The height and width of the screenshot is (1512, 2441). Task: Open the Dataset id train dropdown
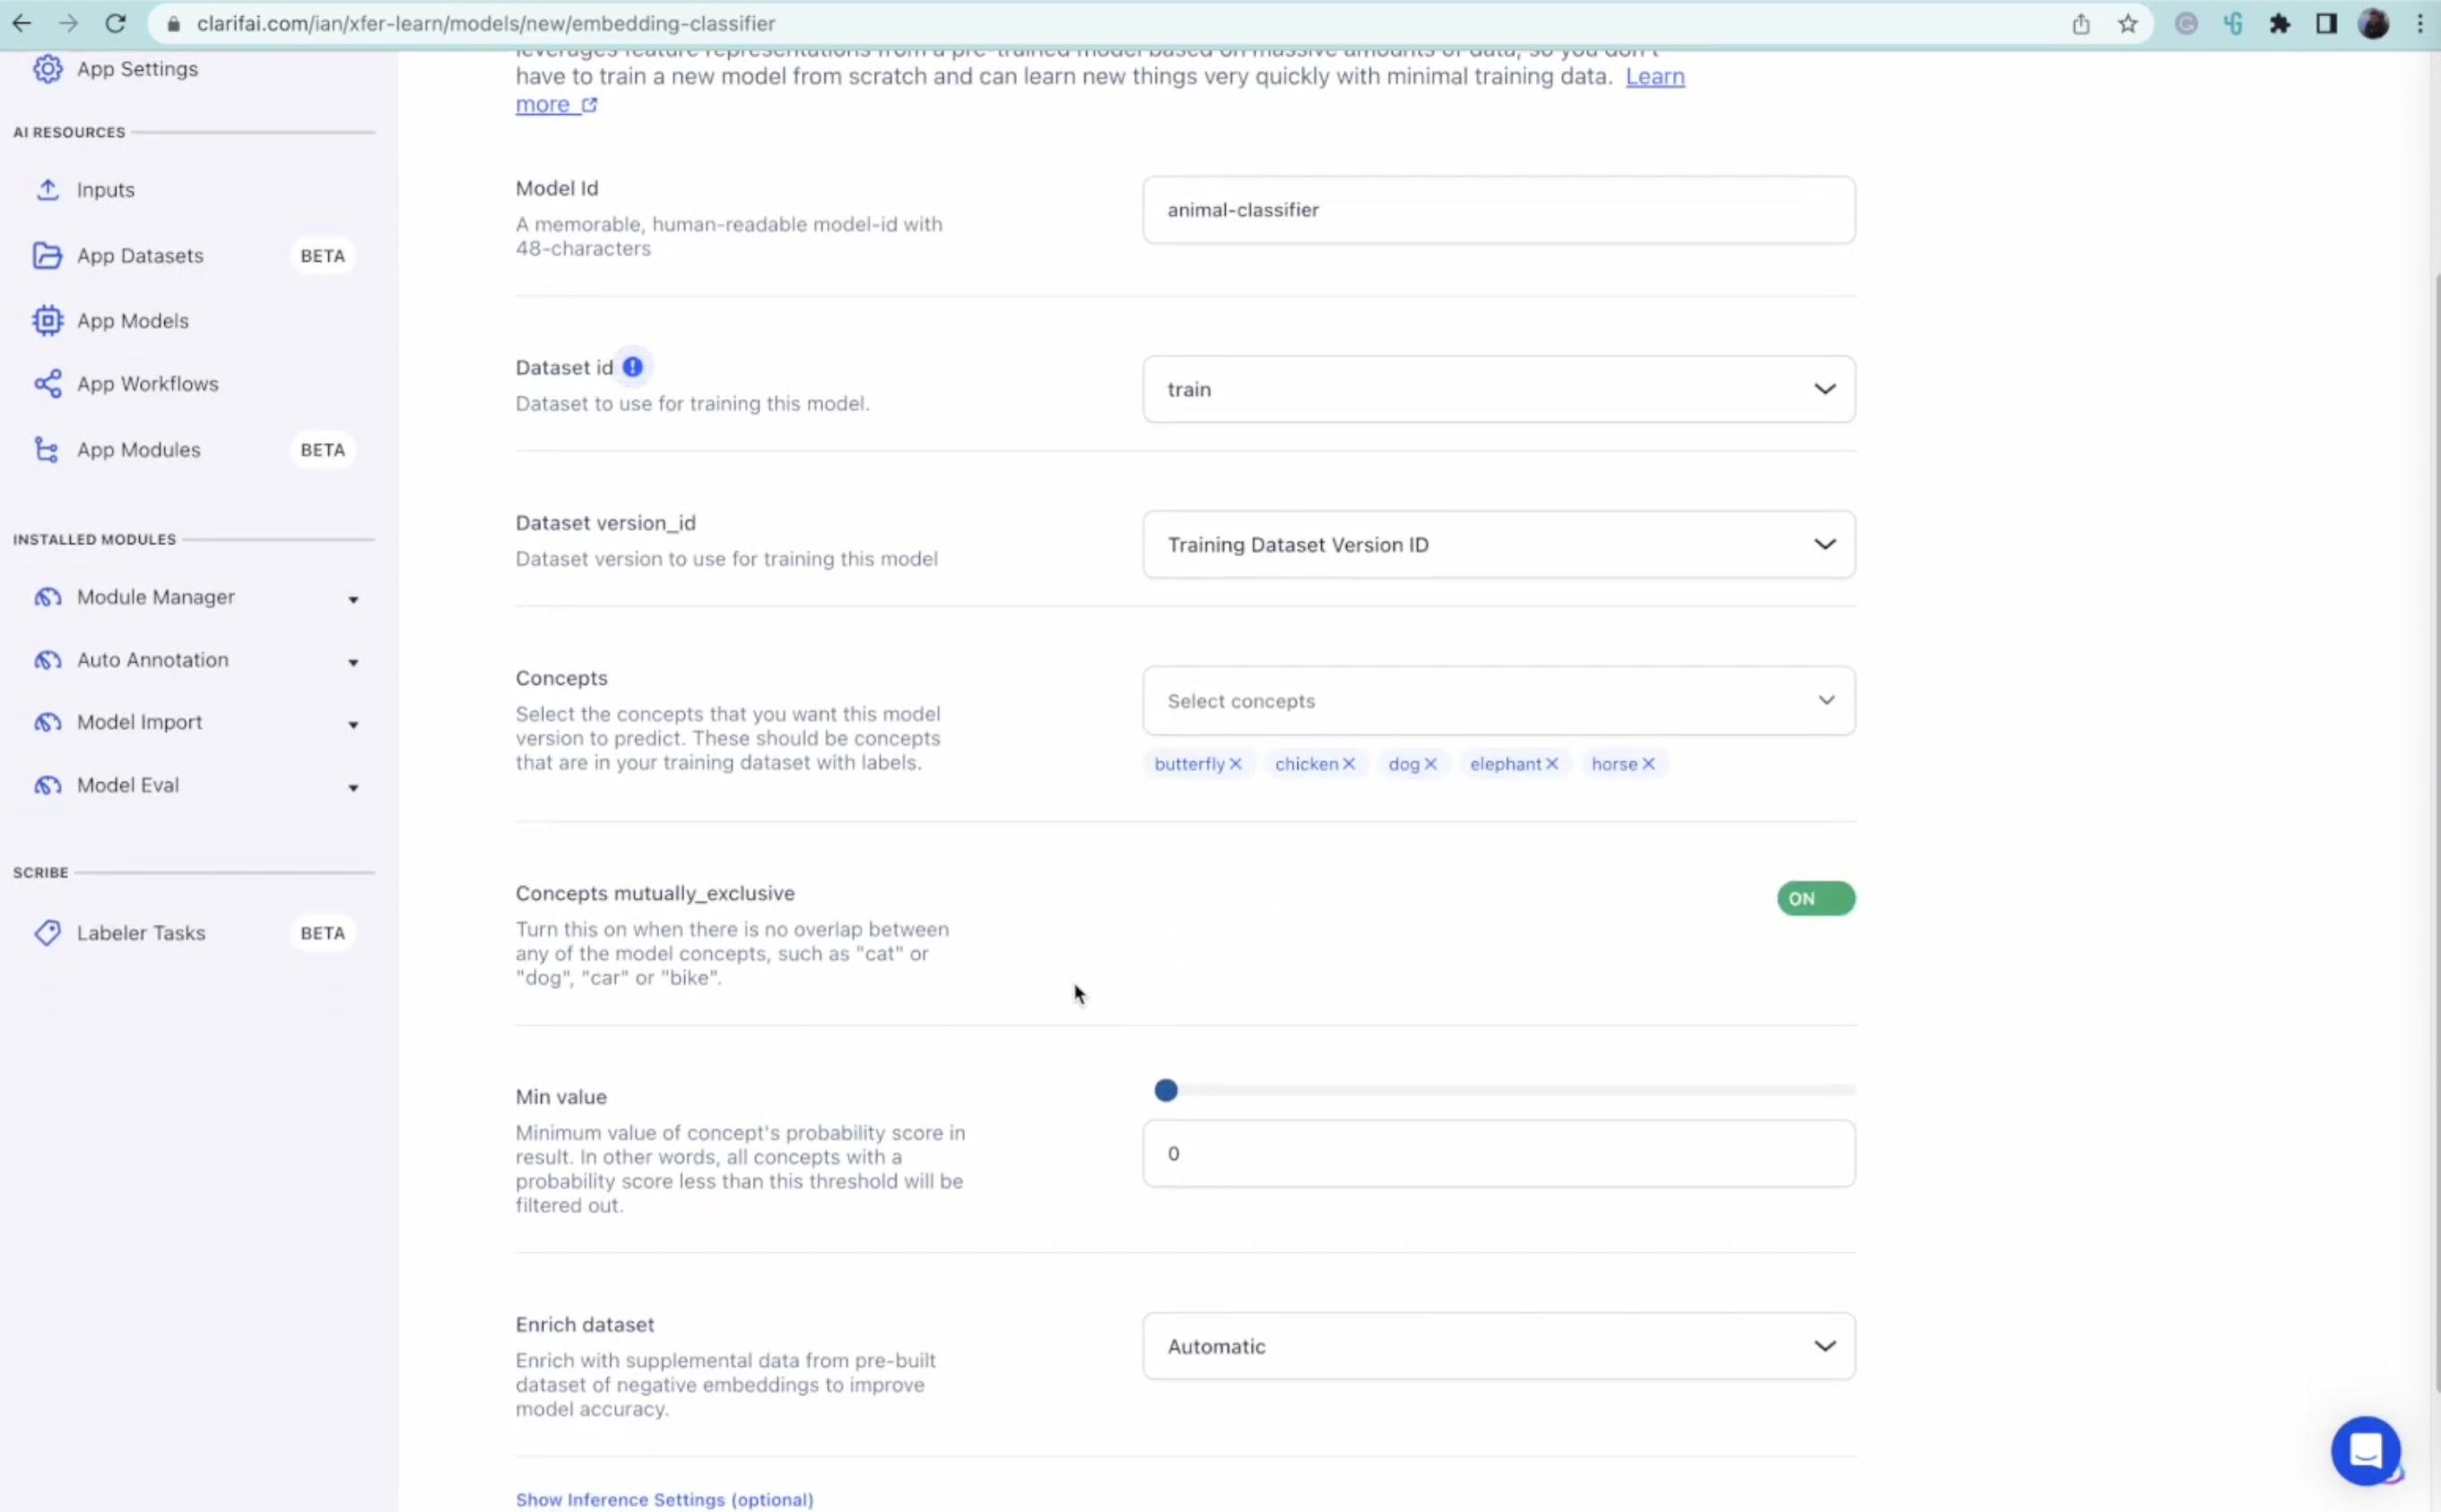(1498, 389)
